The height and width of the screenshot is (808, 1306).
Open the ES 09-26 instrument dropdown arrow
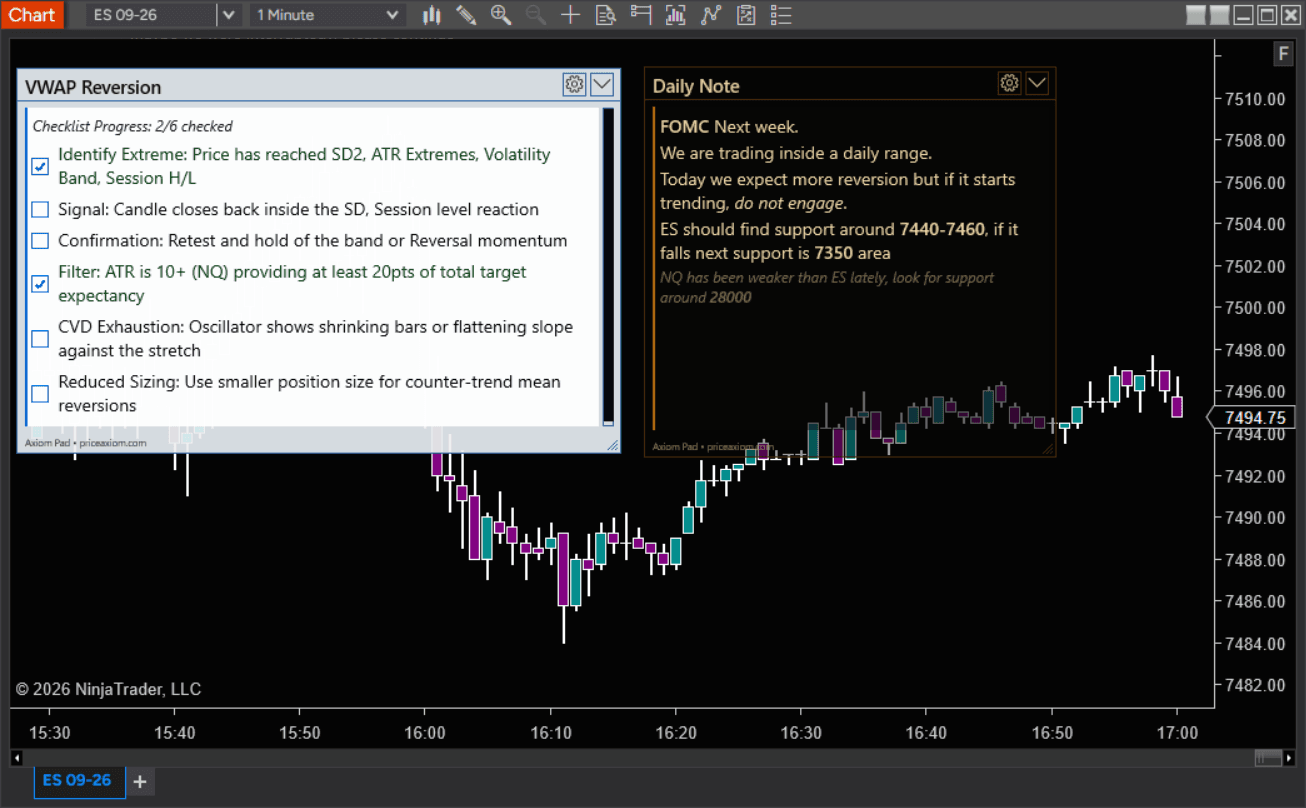tap(229, 15)
